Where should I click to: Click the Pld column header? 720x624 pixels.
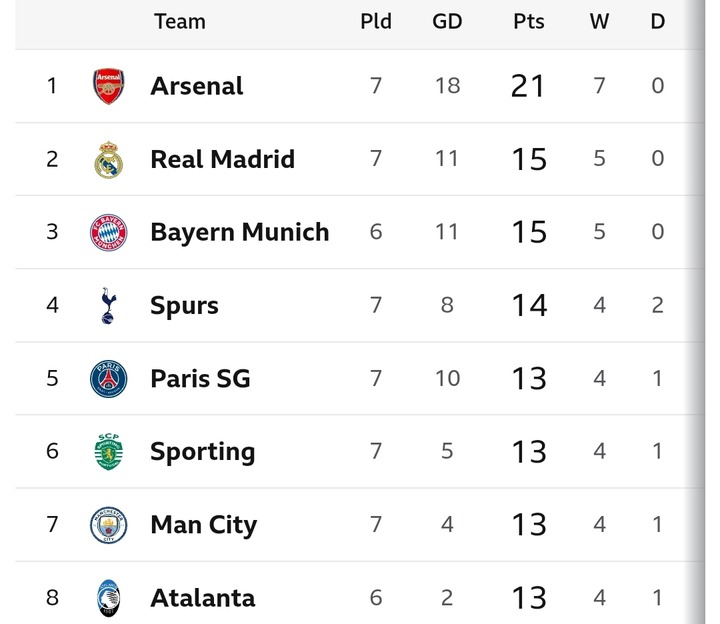point(376,21)
